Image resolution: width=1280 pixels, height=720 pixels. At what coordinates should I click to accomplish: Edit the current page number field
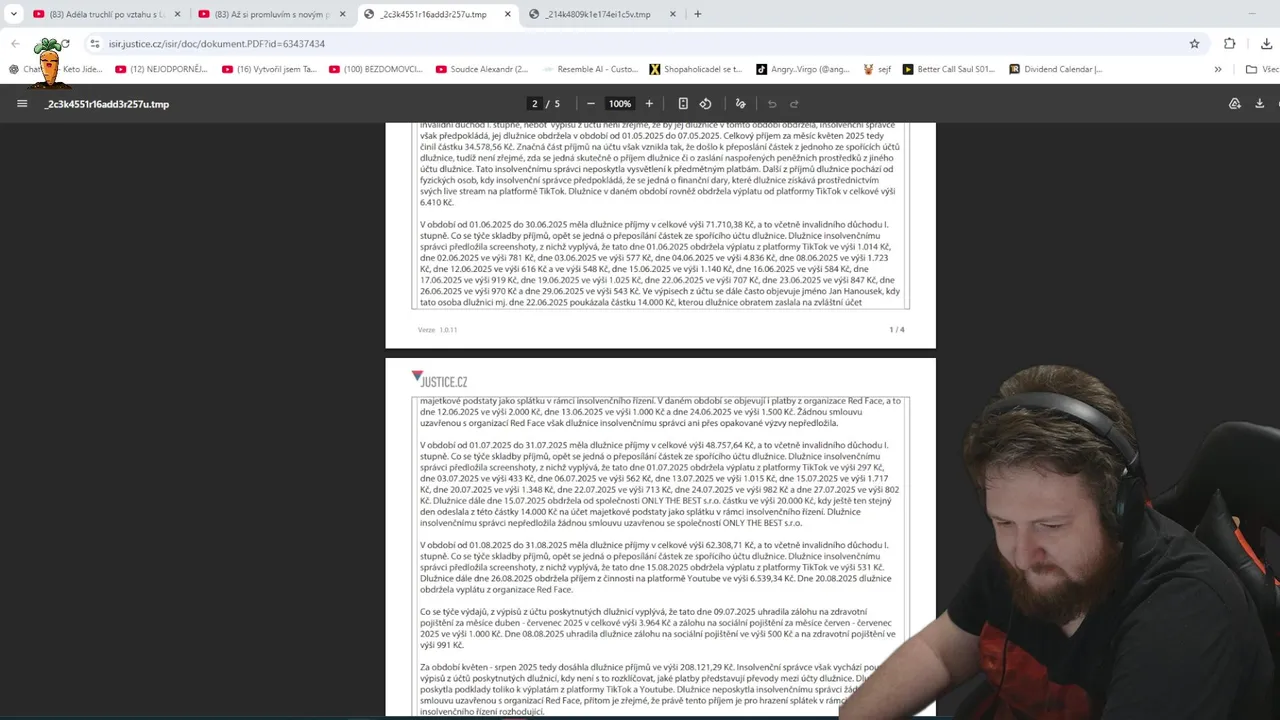click(535, 104)
